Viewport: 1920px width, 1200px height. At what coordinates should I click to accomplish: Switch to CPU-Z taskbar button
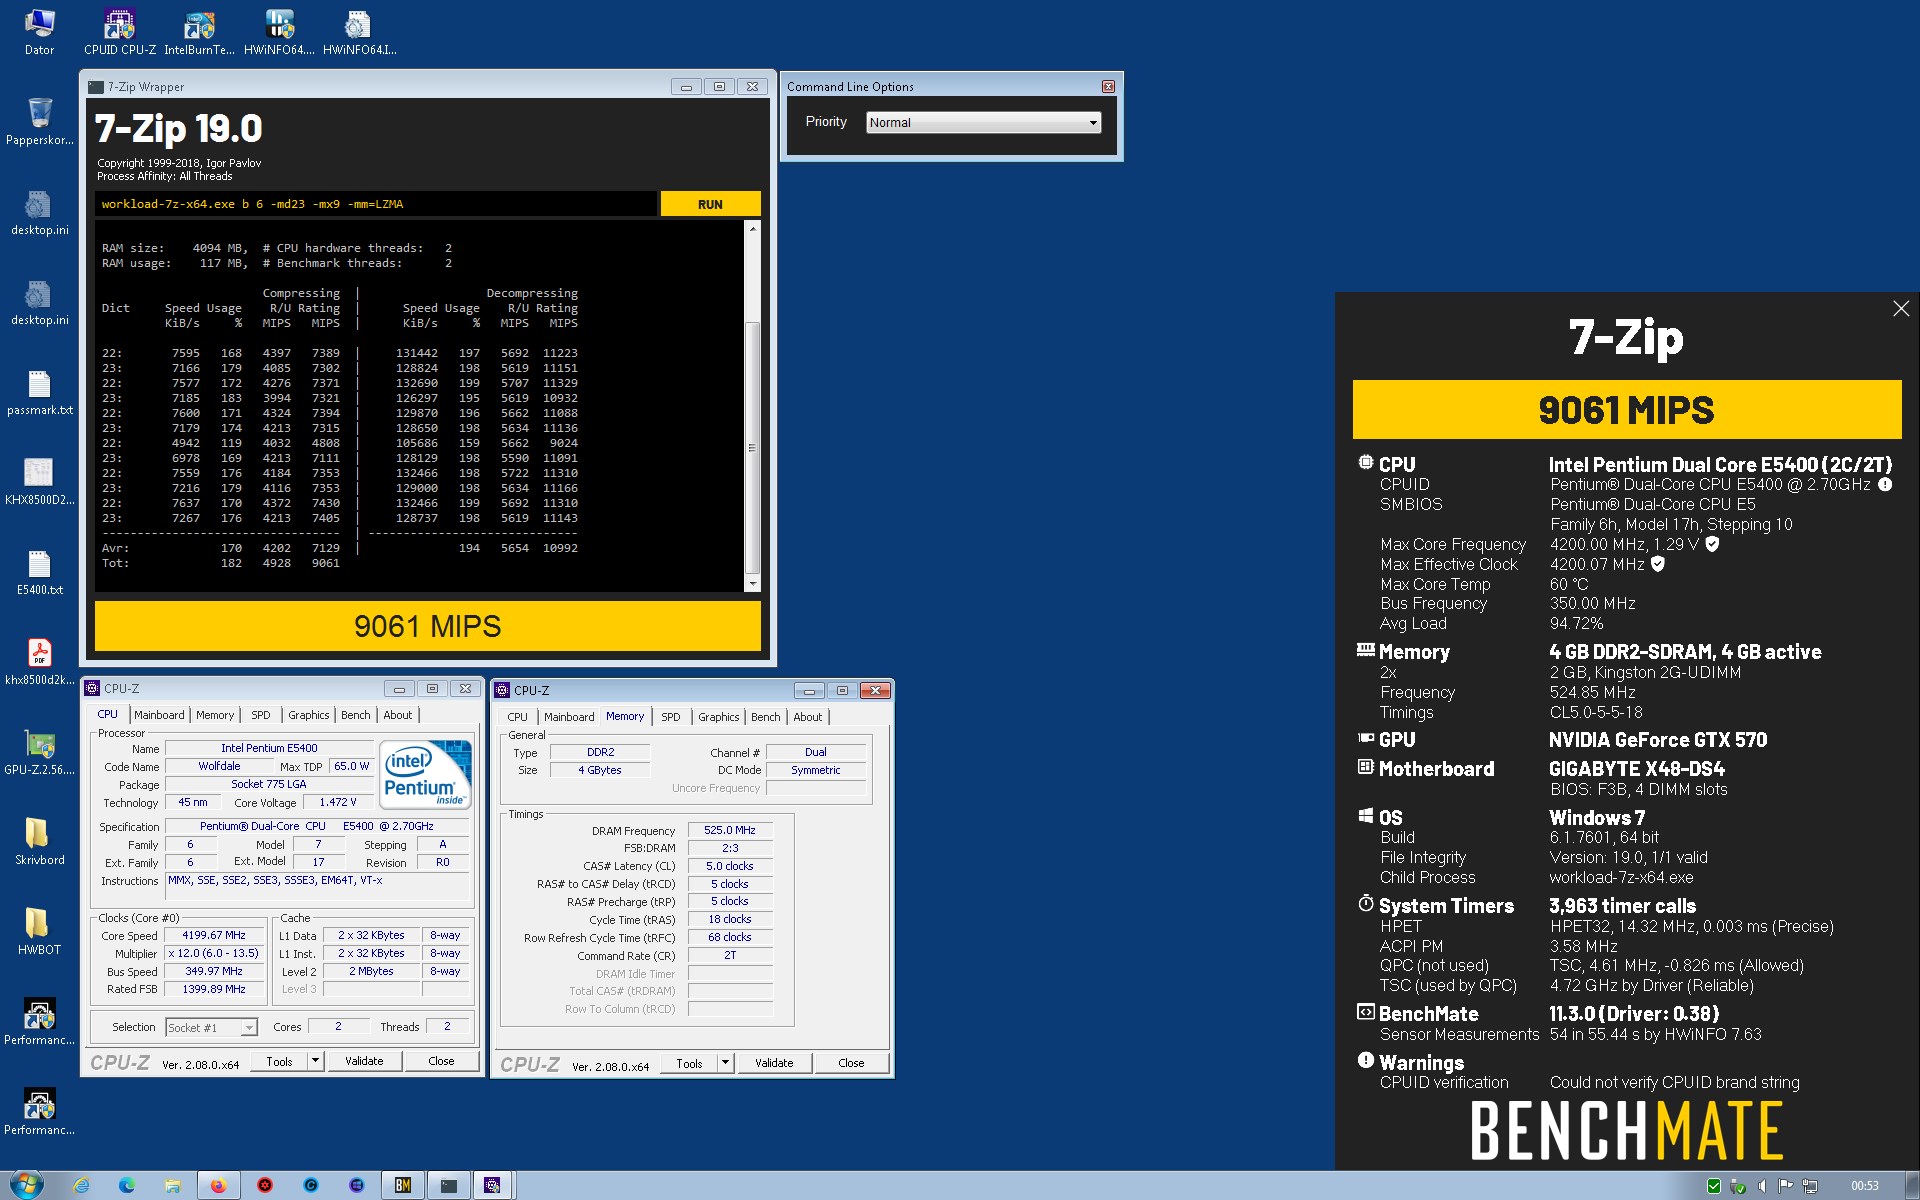click(492, 1185)
